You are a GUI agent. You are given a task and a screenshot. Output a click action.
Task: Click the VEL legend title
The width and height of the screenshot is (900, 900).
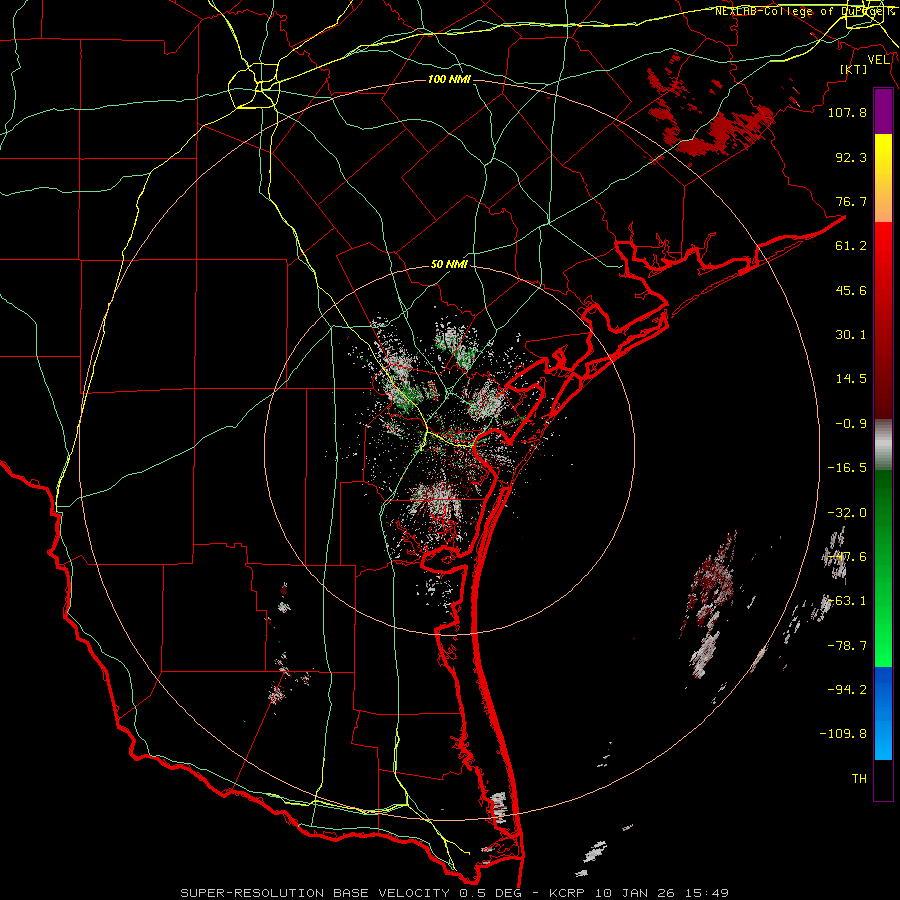878,60
